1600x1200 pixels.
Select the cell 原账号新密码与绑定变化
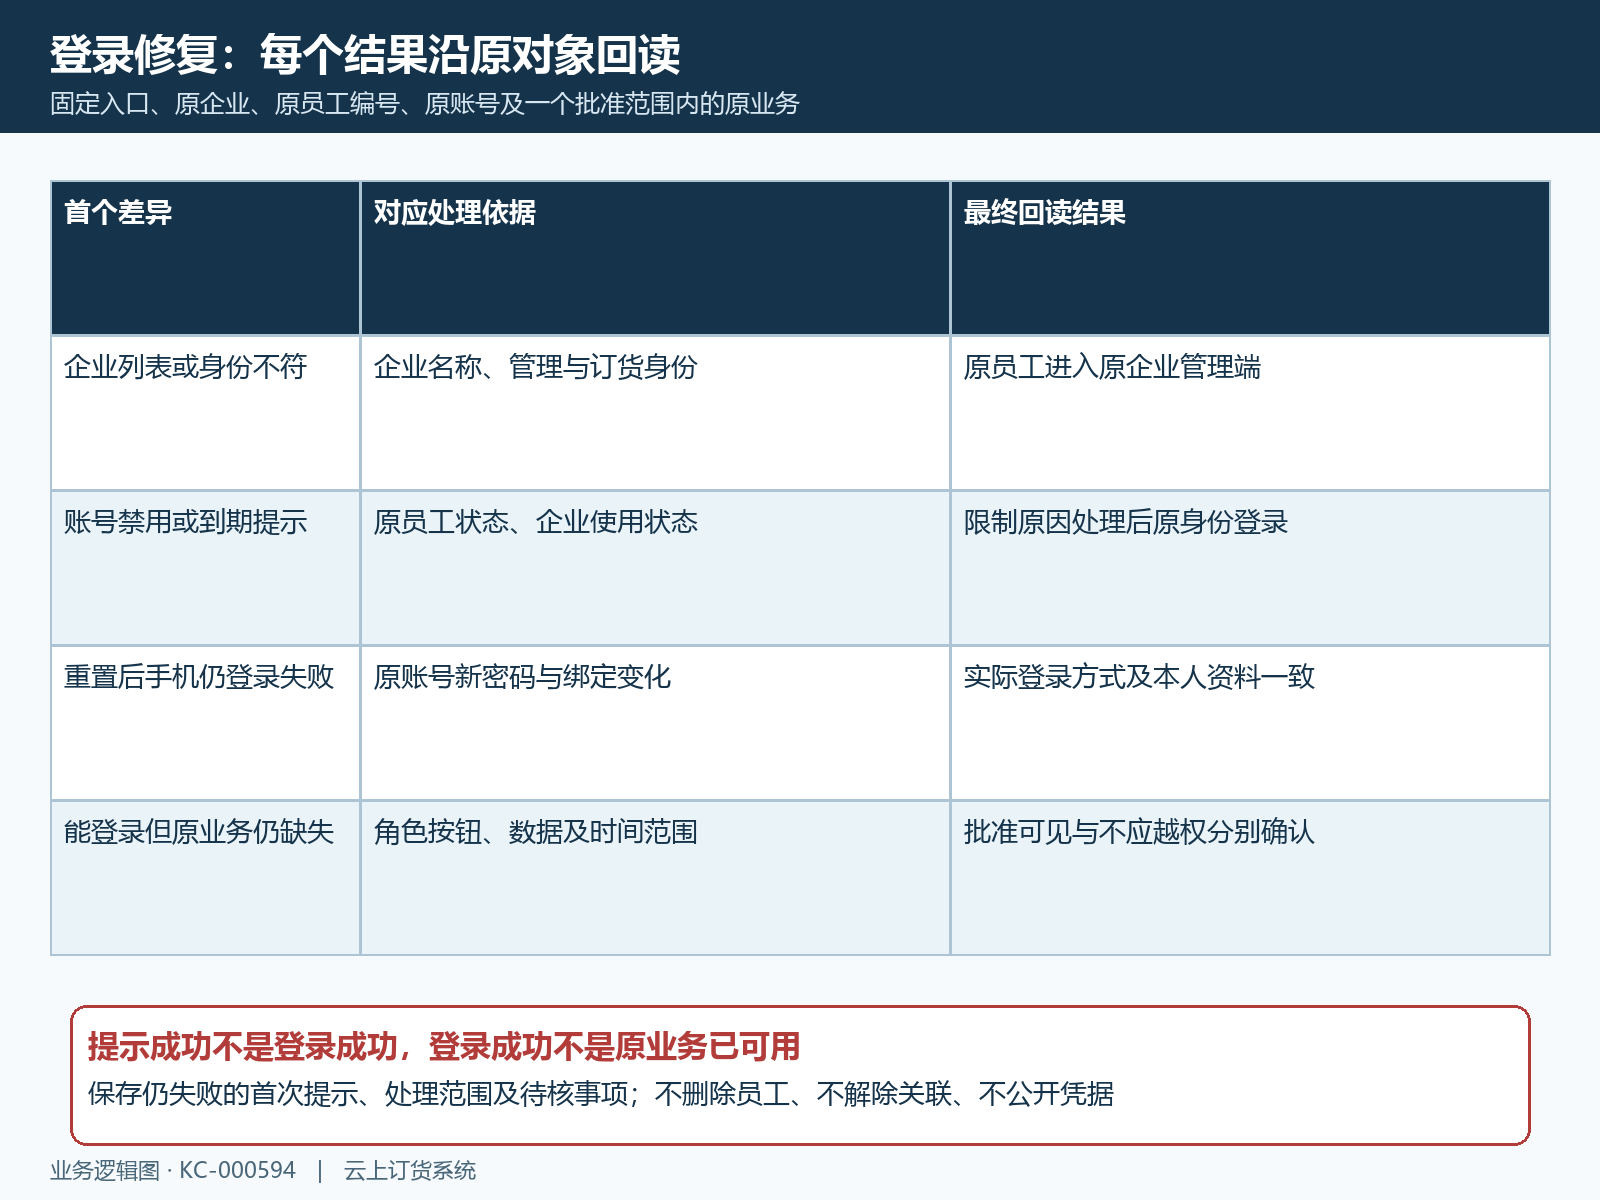(655, 723)
